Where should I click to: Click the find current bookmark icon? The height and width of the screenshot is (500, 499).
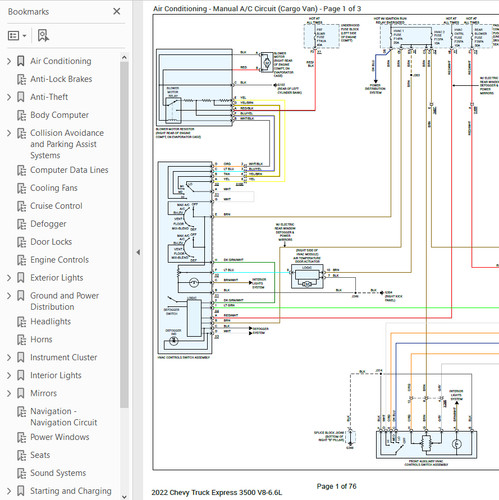click(x=43, y=35)
